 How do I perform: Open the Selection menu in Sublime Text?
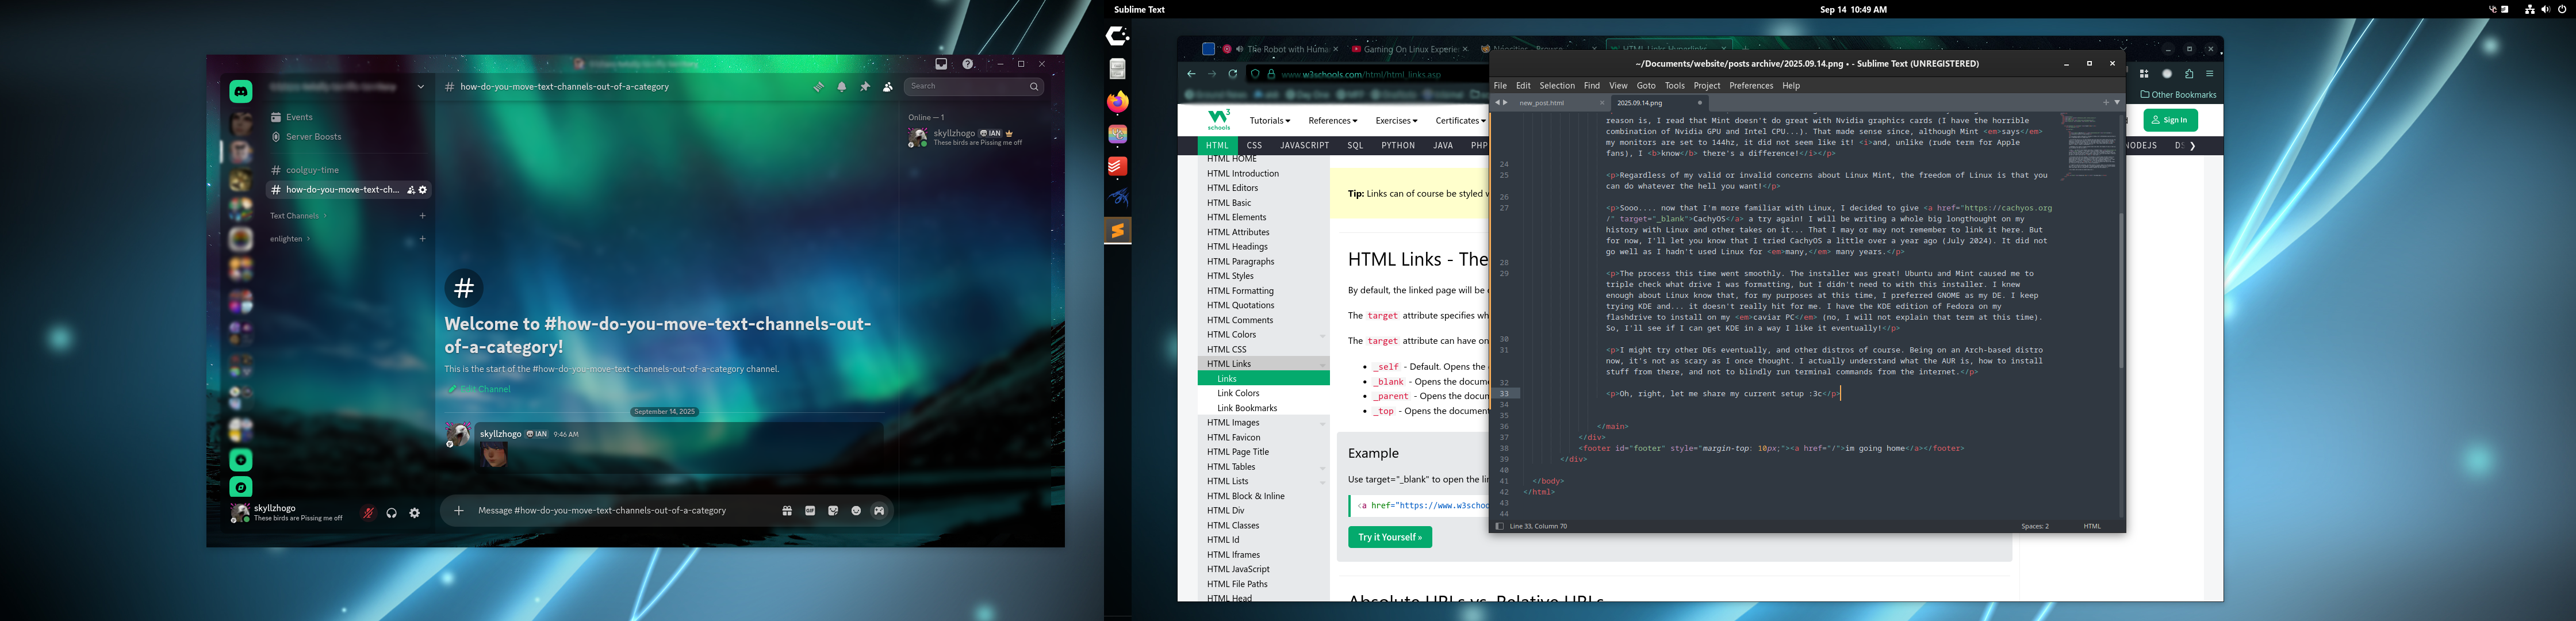click(x=1556, y=86)
